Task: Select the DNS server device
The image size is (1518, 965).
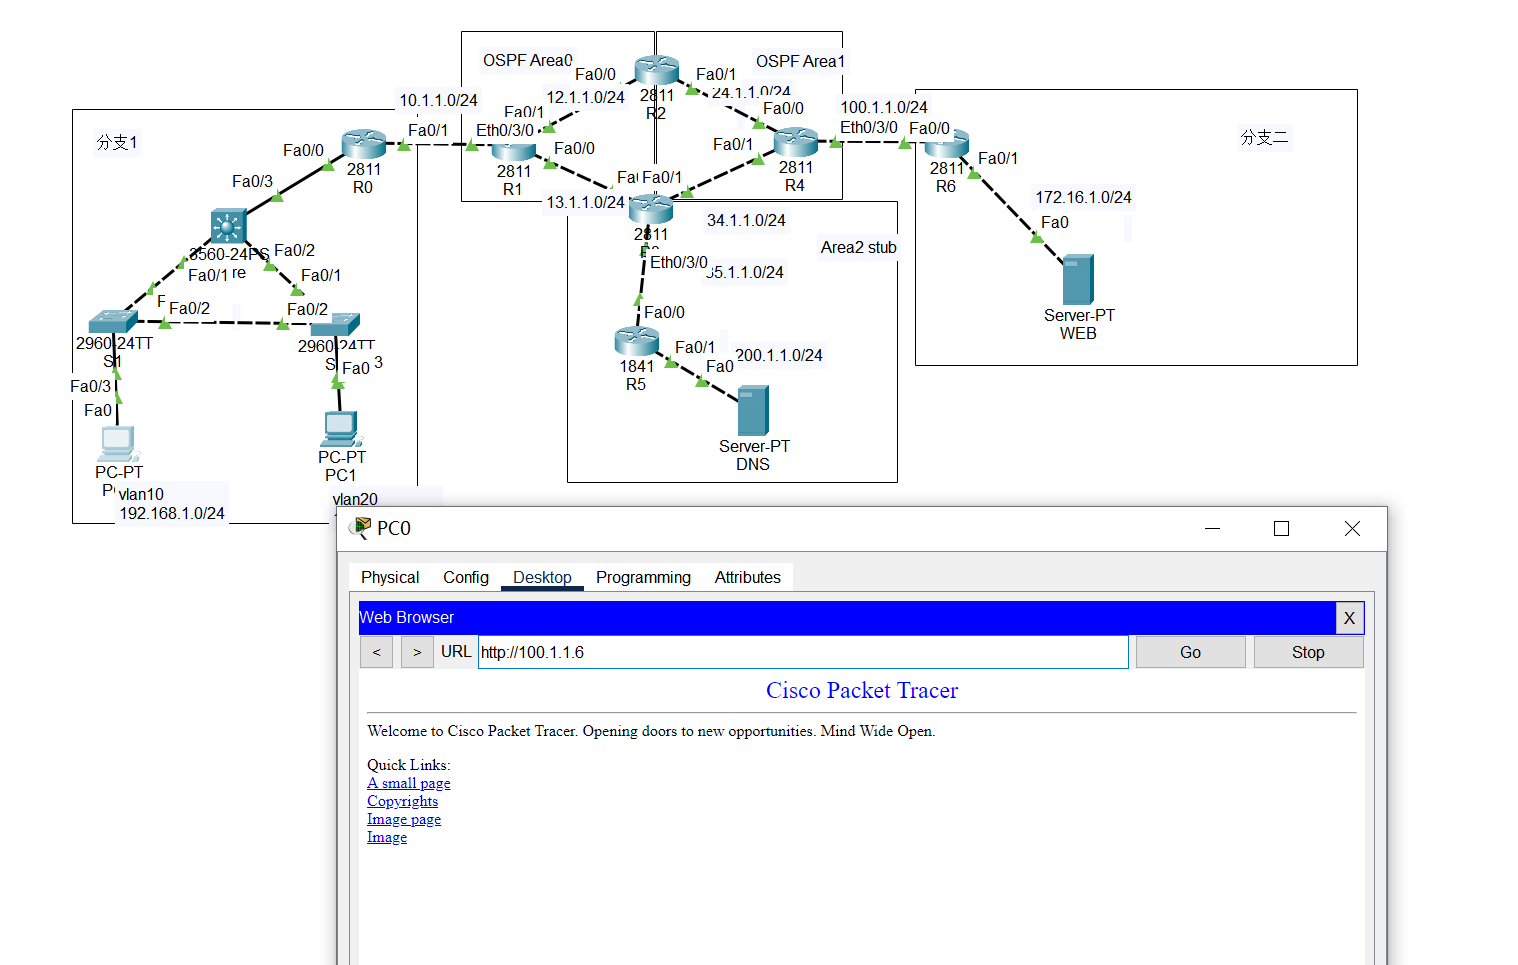Action: click(753, 411)
